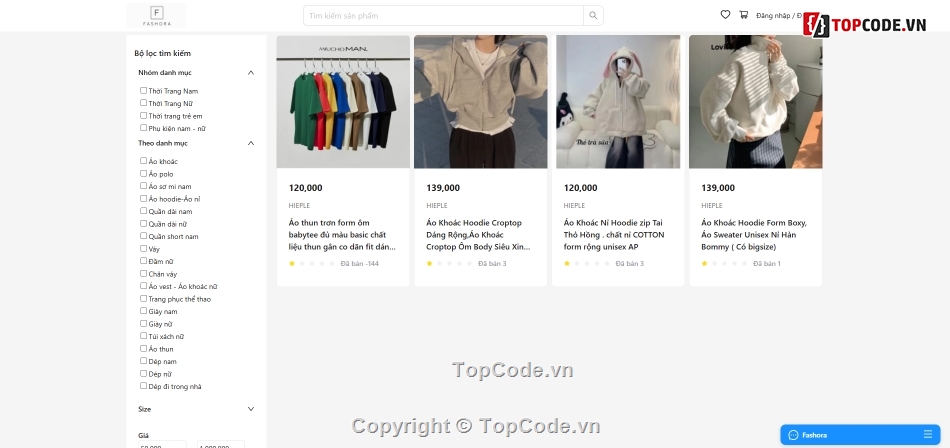Open the Fashora chat menu icon
This screenshot has width=950, height=448.
click(x=928, y=435)
